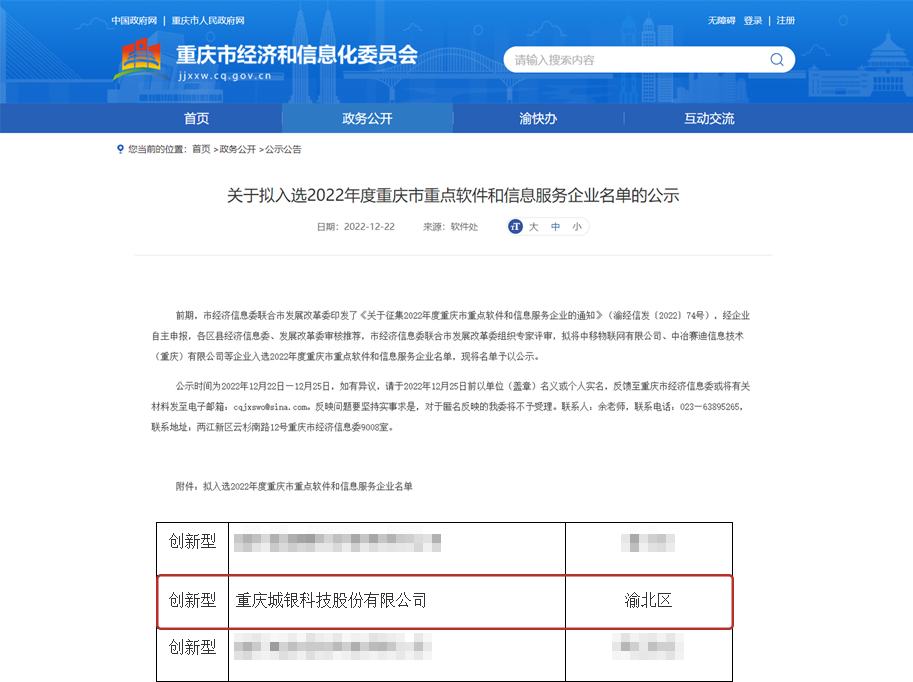Click the 登录 login link

coord(752,20)
